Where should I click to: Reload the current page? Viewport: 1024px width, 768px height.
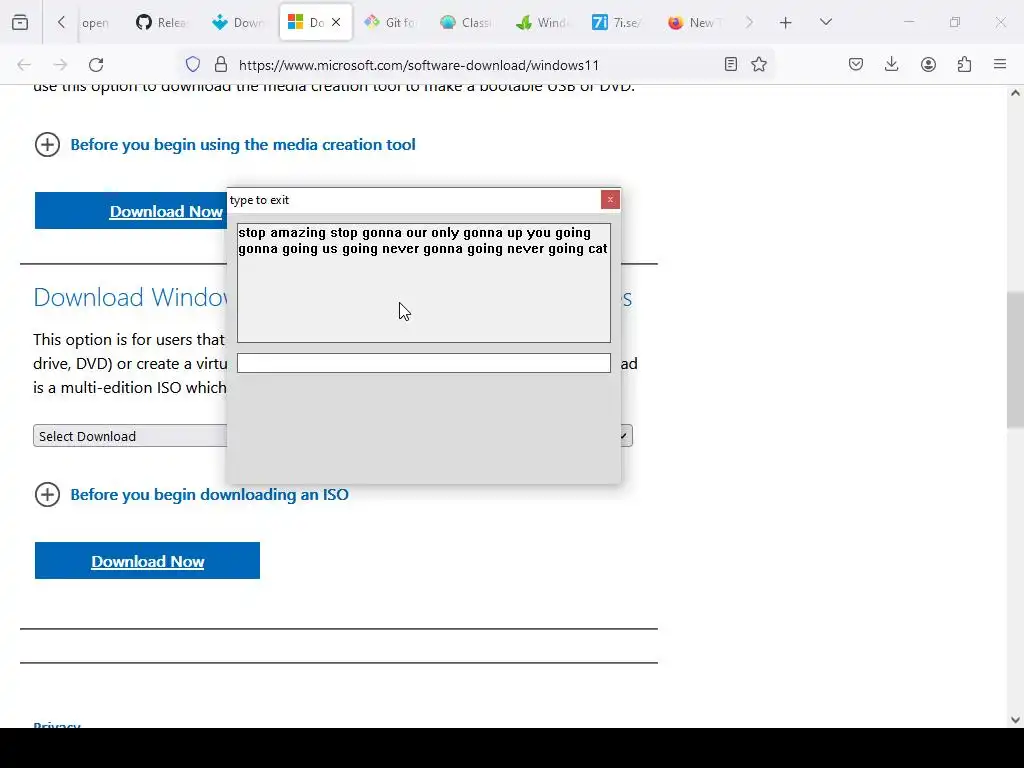96,65
